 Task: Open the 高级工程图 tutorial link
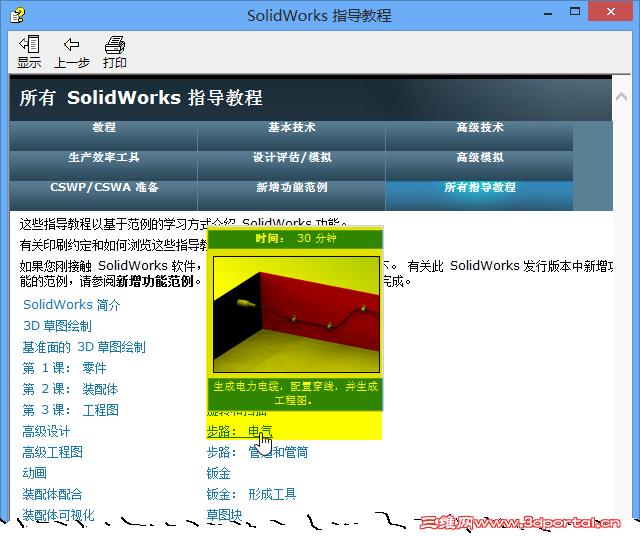(52, 452)
